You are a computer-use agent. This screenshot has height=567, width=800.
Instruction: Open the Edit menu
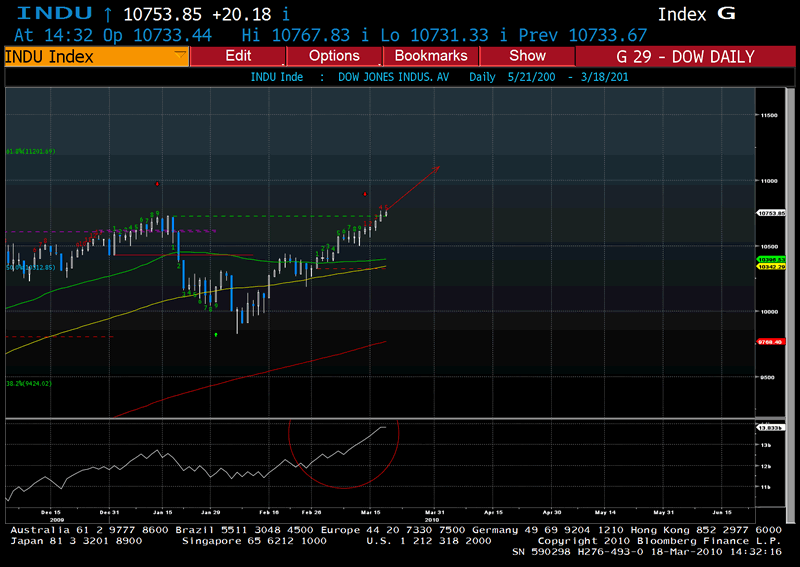point(238,56)
